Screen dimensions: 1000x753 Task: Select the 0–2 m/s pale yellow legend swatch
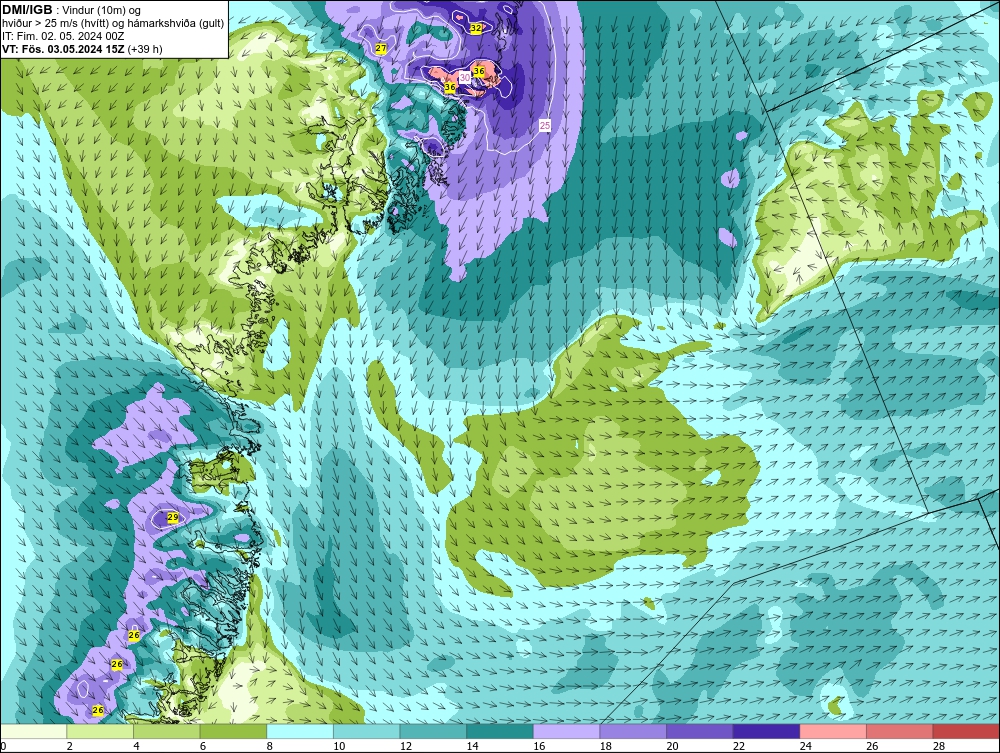coord(33,731)
